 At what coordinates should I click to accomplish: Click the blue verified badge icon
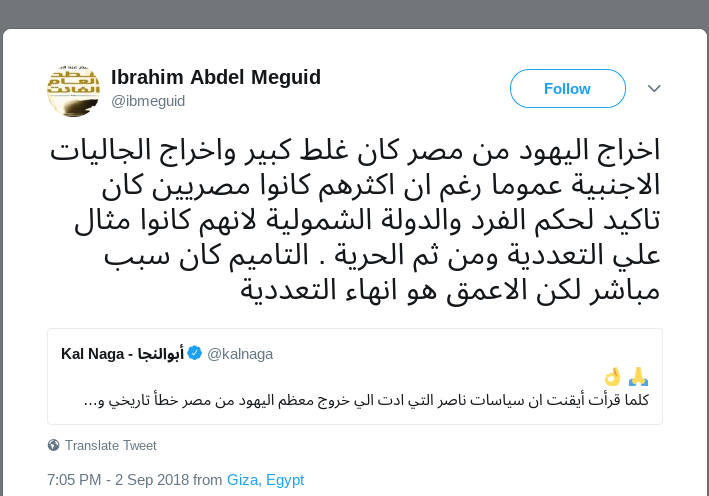point(195,354)
